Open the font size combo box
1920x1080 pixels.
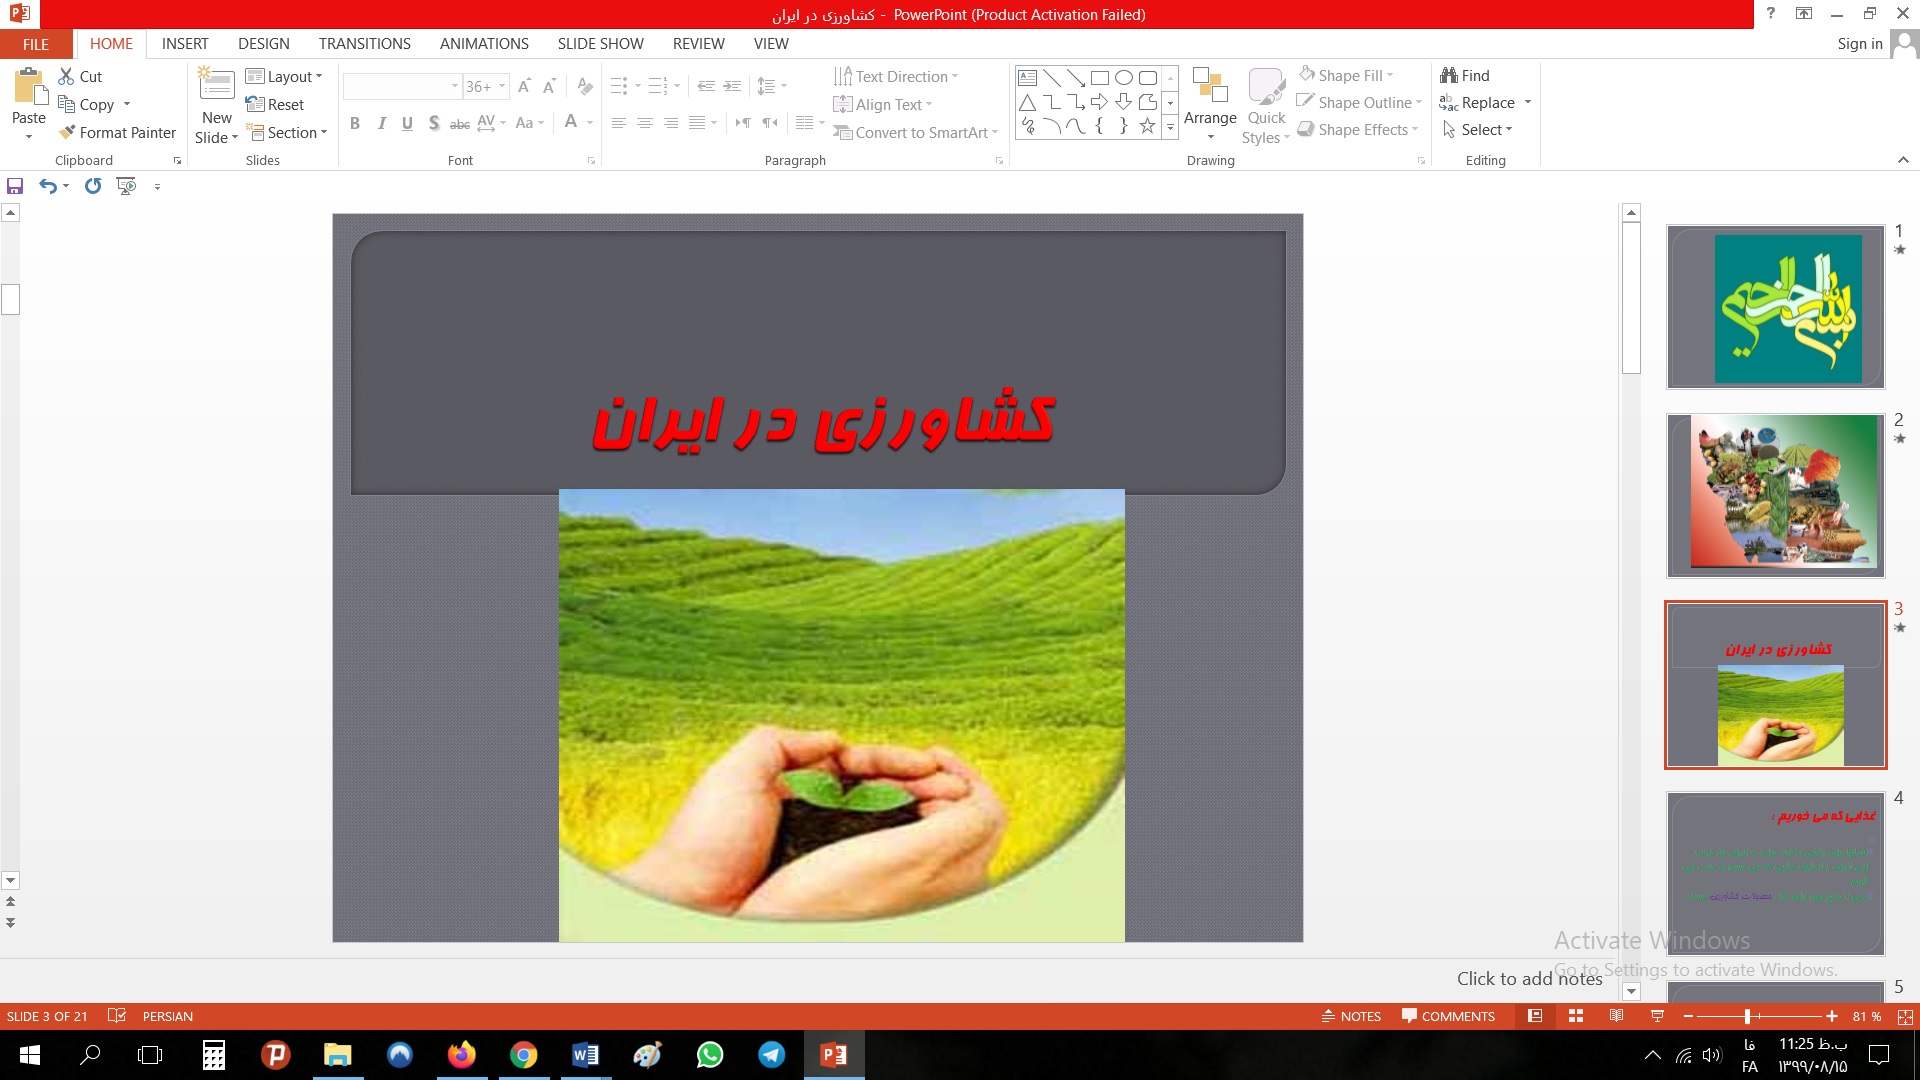tap(485, 86)
